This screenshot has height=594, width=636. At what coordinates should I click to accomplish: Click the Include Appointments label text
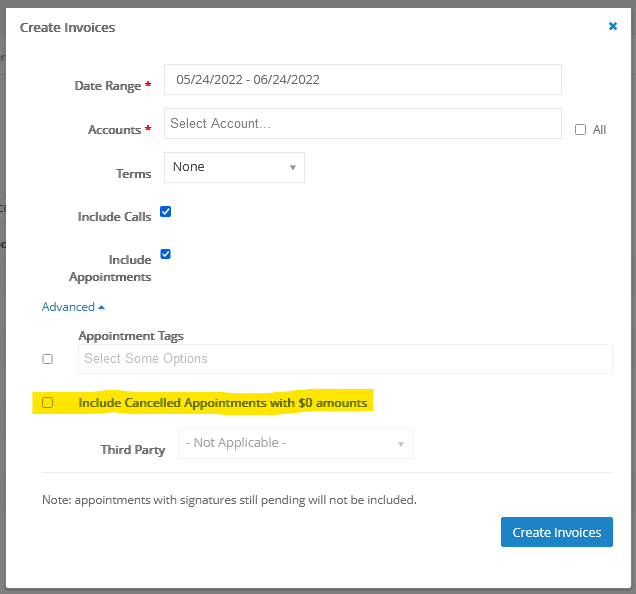click(110, 268)
